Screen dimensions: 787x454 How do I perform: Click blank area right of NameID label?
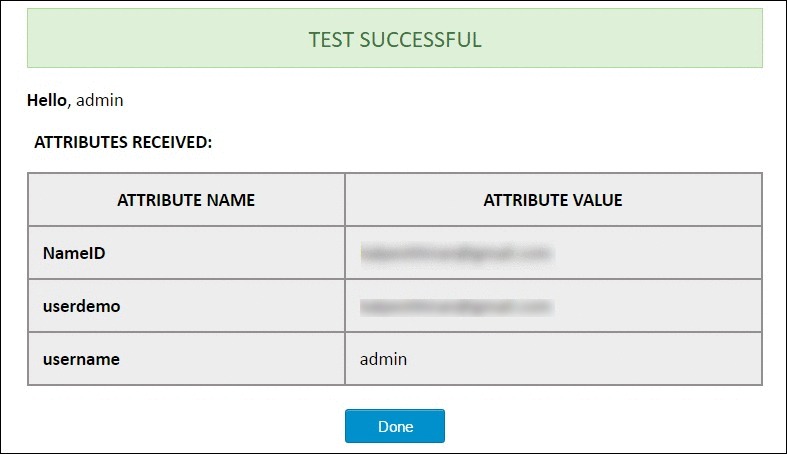226,253
